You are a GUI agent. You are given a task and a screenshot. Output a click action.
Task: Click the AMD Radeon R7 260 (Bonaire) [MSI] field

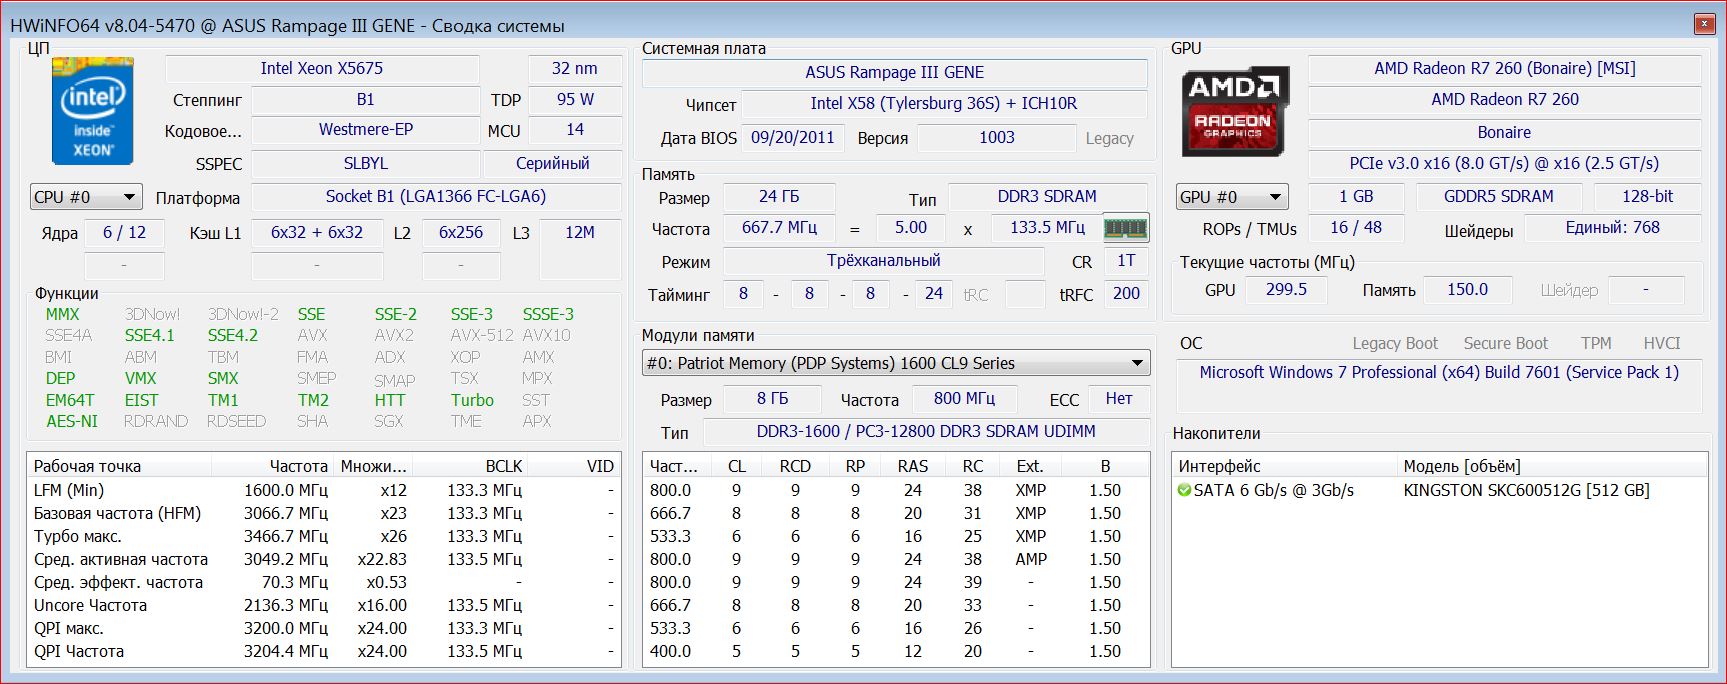pos(1505,68)
